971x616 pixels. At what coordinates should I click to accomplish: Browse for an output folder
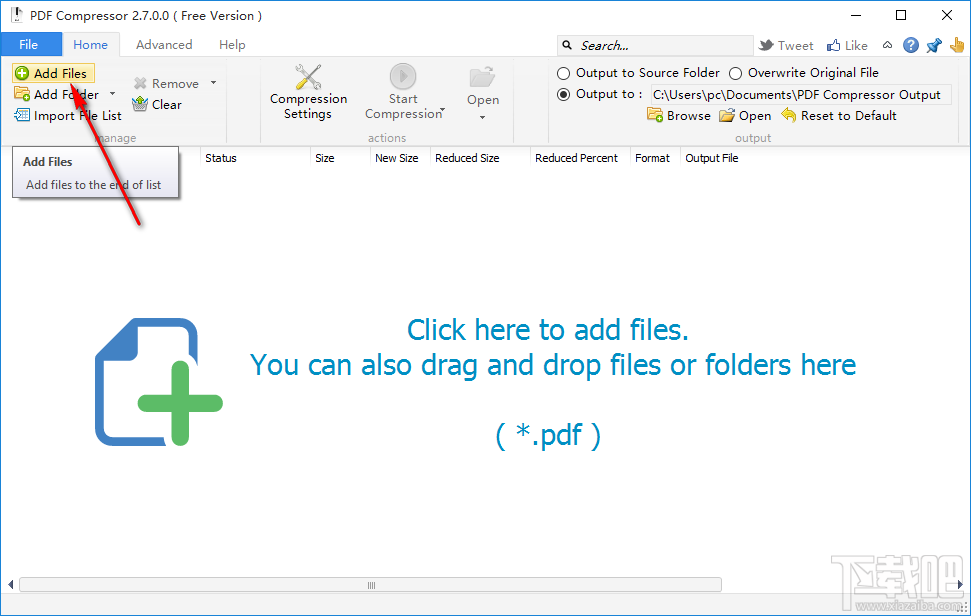click(x=679, y=116)
